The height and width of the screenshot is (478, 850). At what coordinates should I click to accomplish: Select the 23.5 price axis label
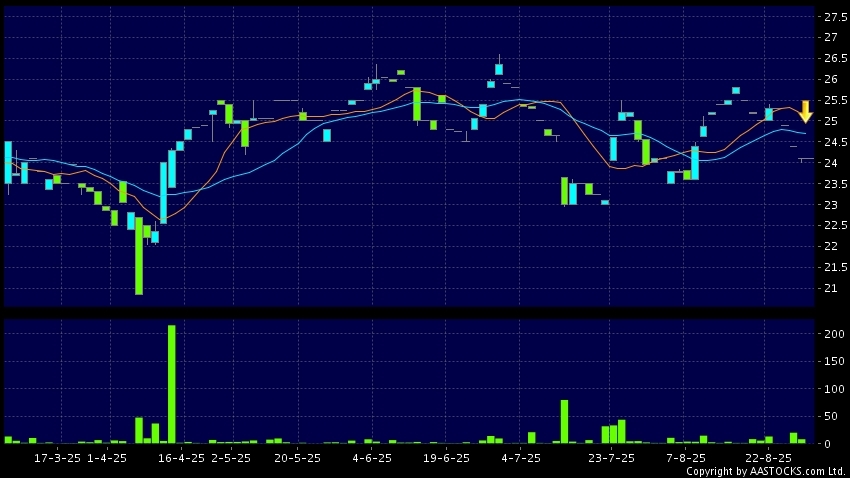pyautogui.click(x=835, y=184)
